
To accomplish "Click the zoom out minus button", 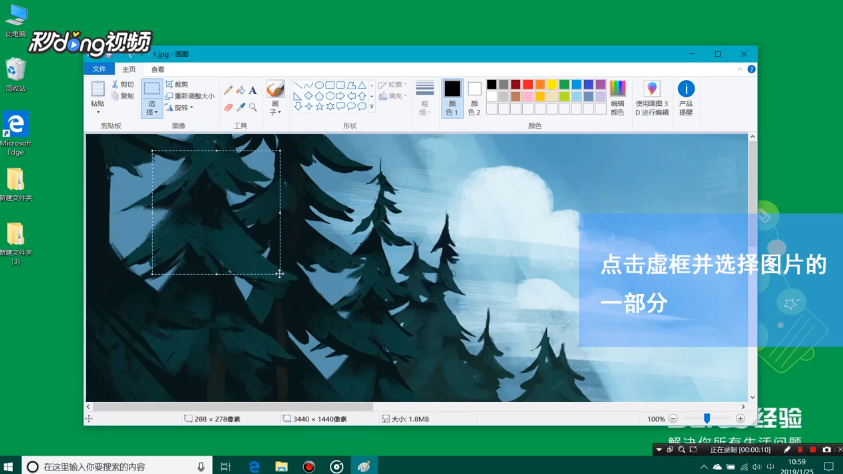I will point(673,419).
